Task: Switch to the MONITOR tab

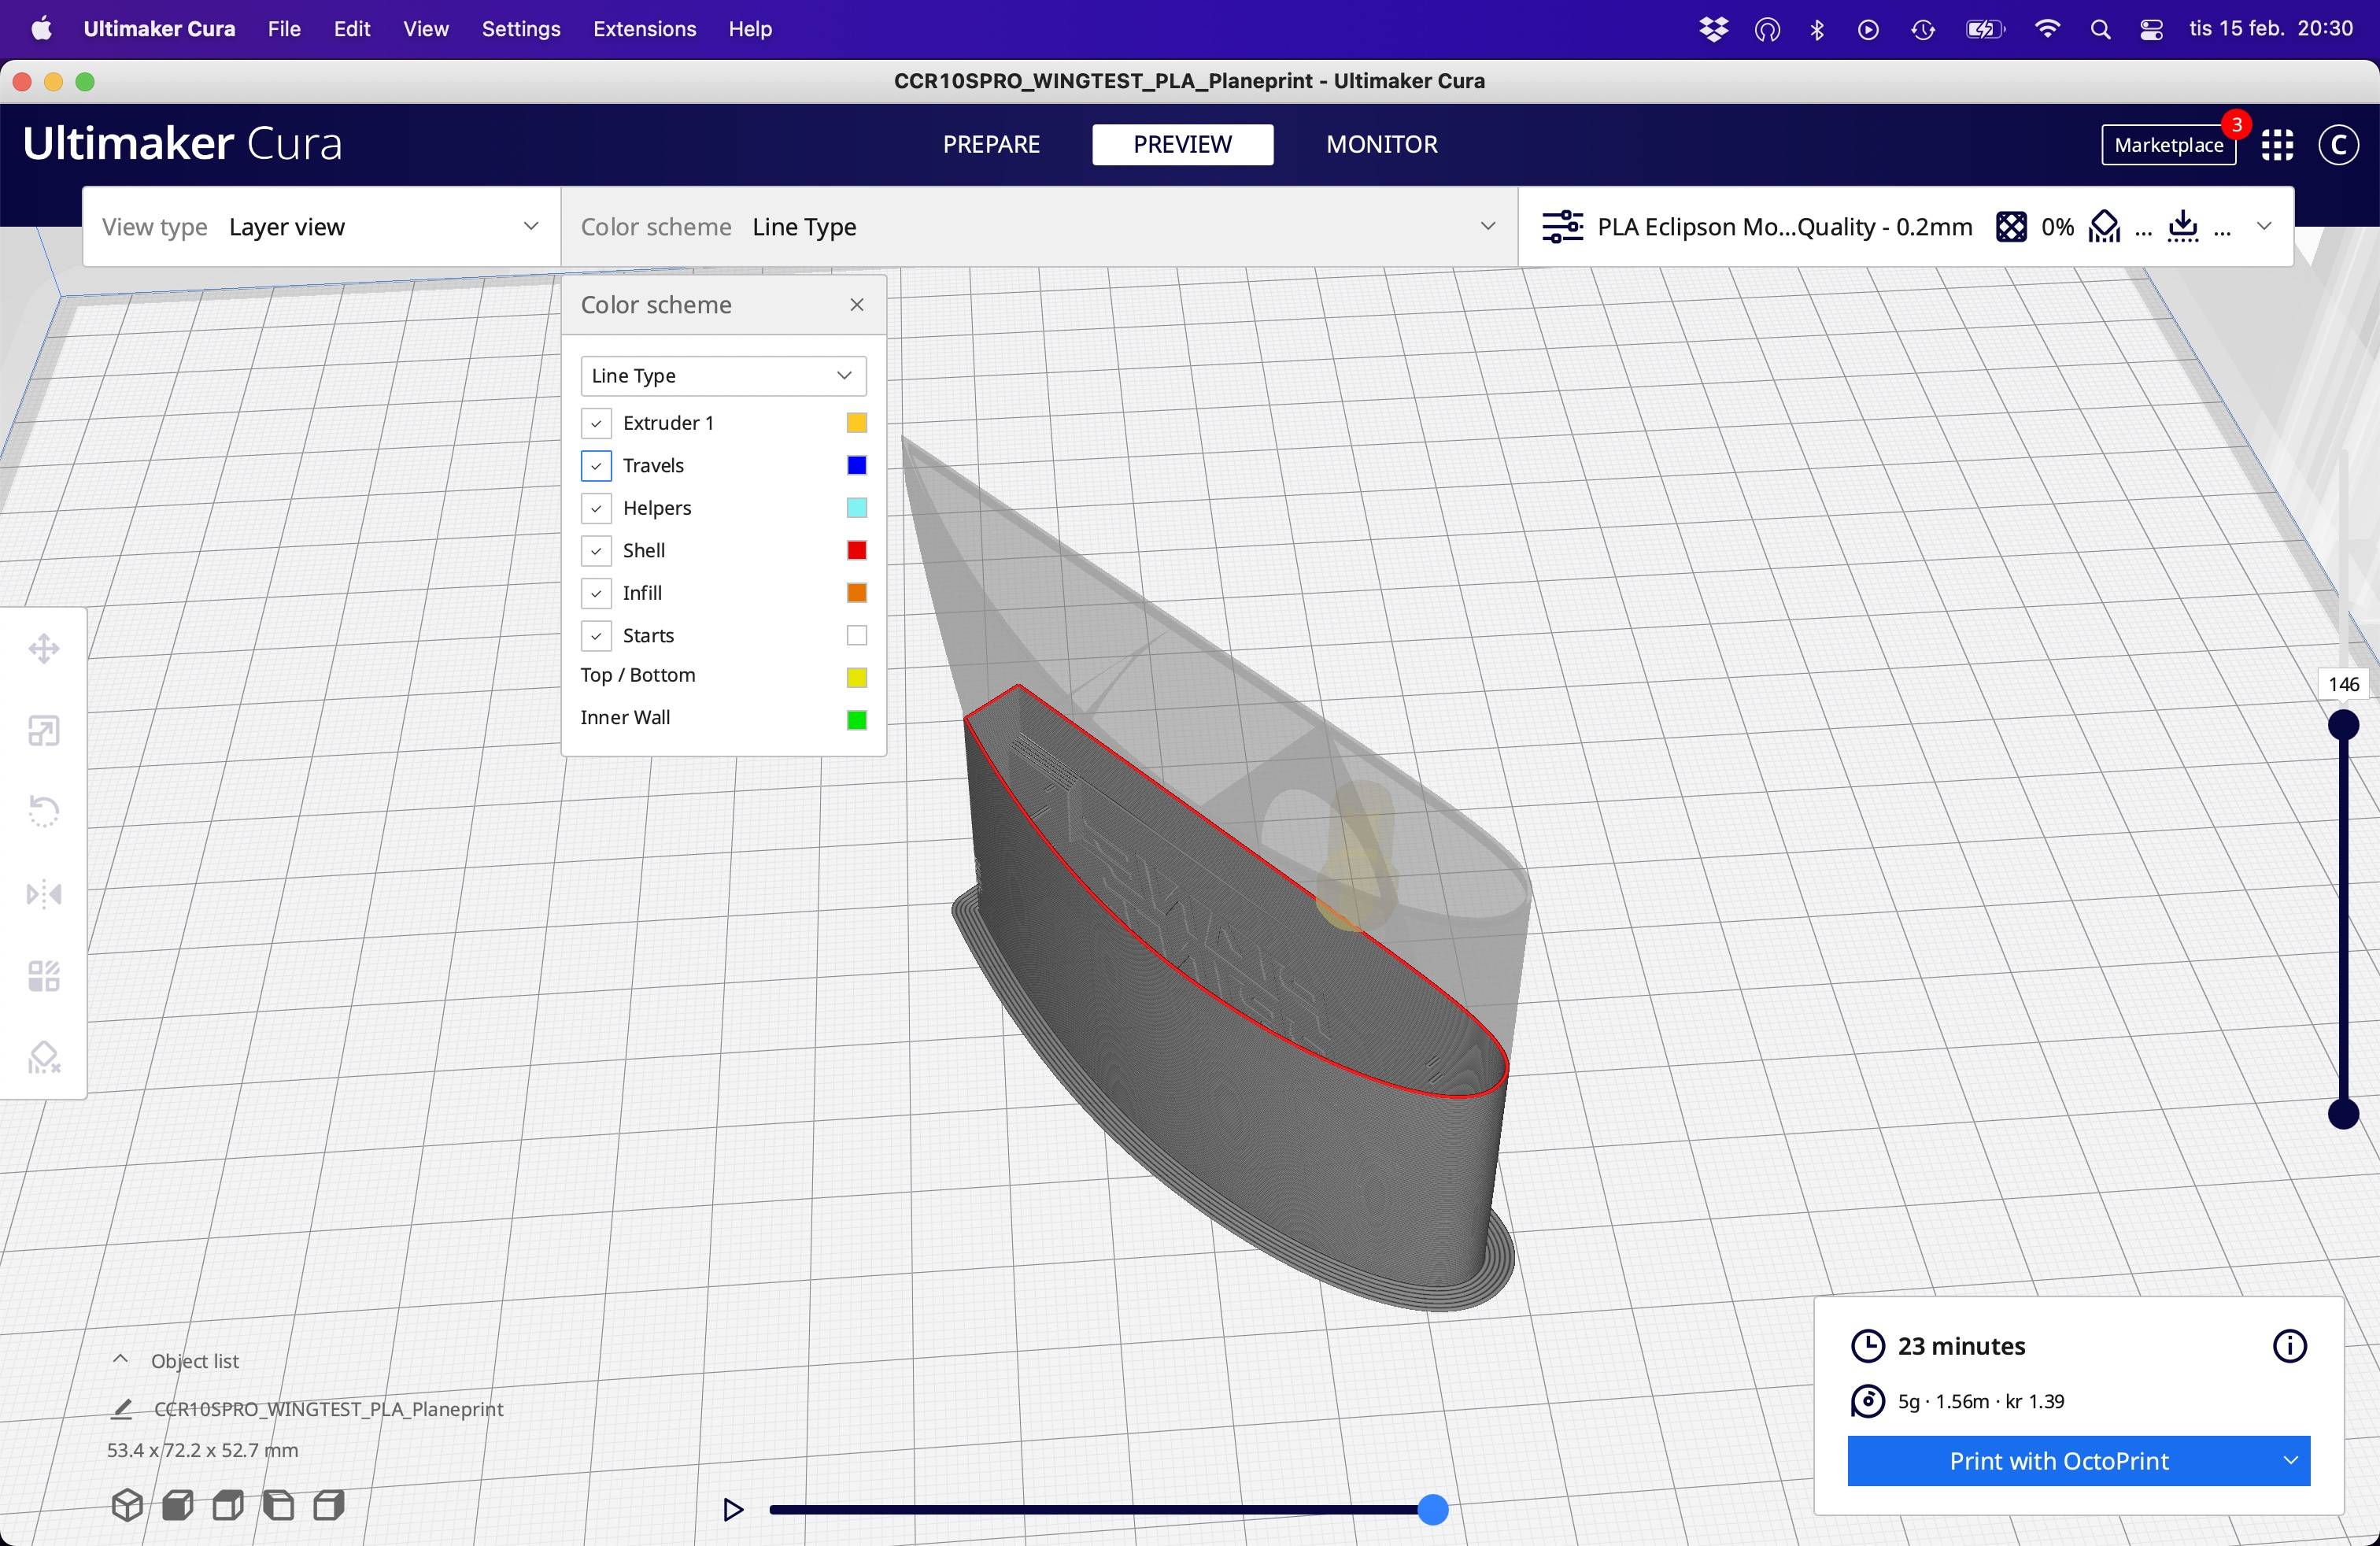Action: point(1380,144)
